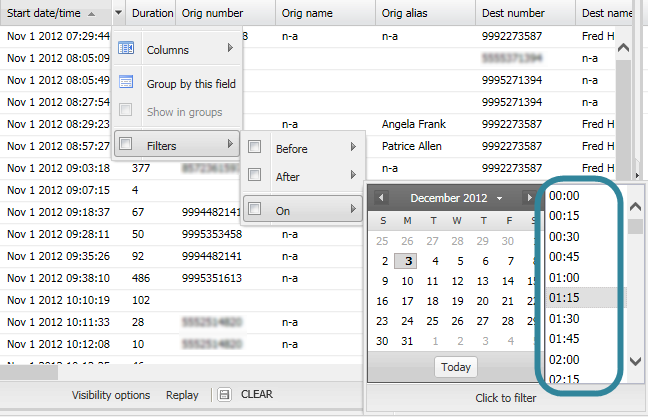The width and height of the screenshot is (648, 417).
Task: Check the Before filter checkbox
Action: [255, 148]
